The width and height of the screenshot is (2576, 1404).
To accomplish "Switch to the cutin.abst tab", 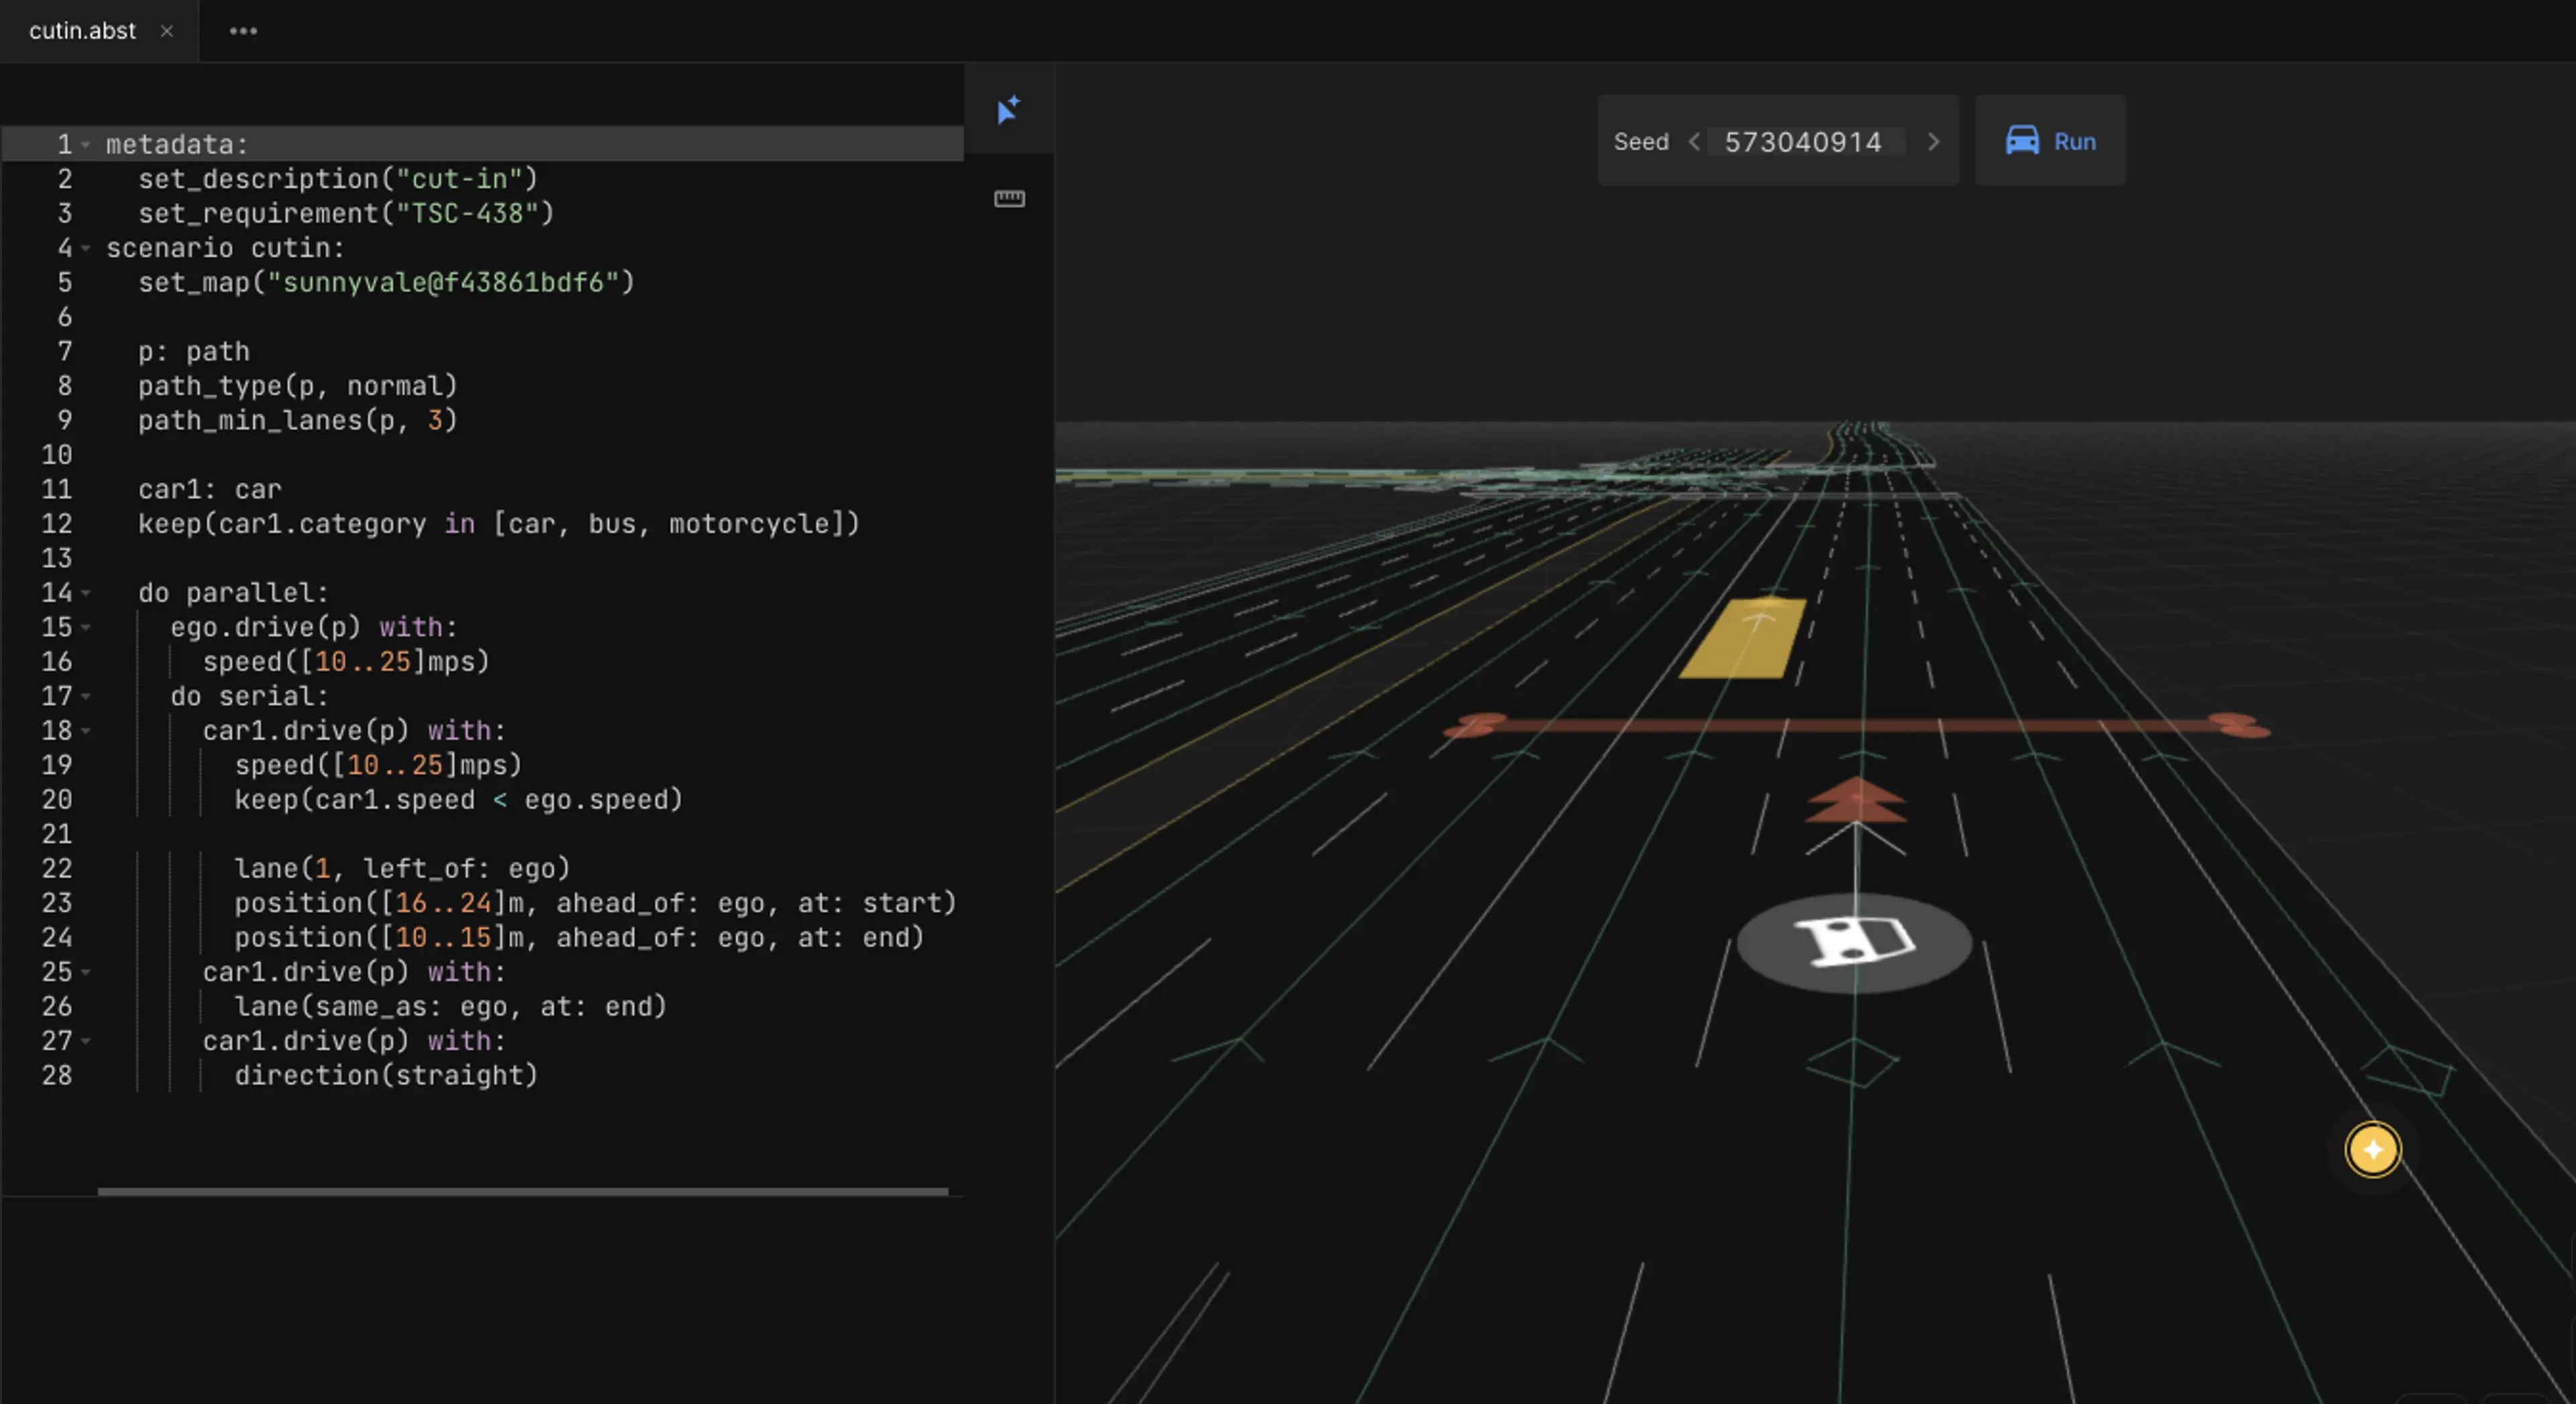I will 82,31.
